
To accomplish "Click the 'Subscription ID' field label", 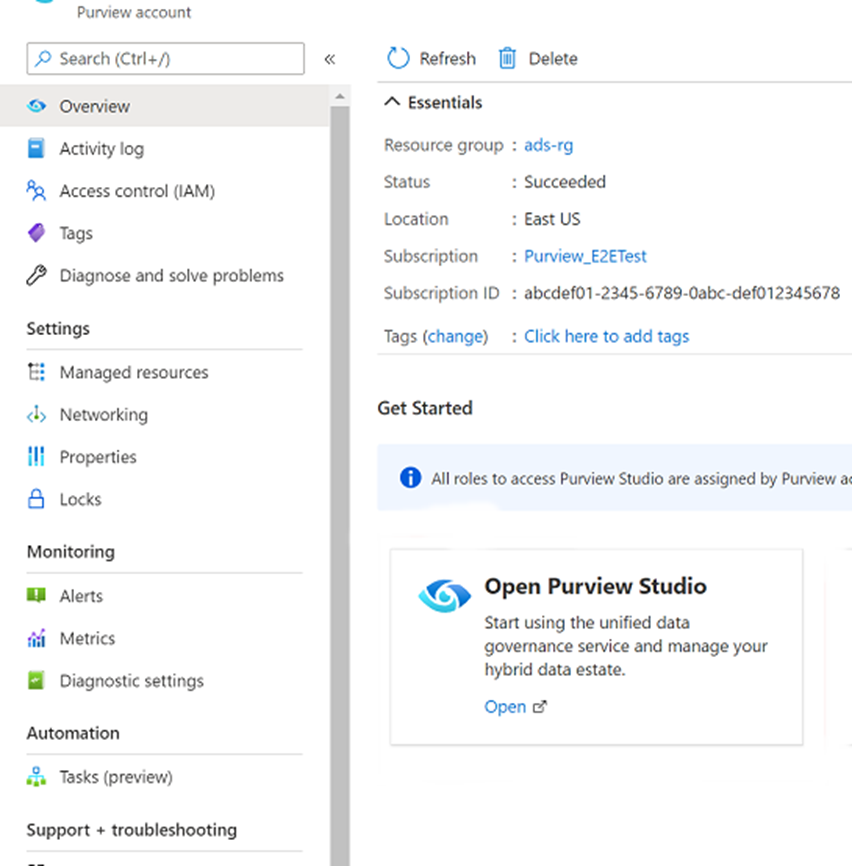I will (x=441, y=293).
